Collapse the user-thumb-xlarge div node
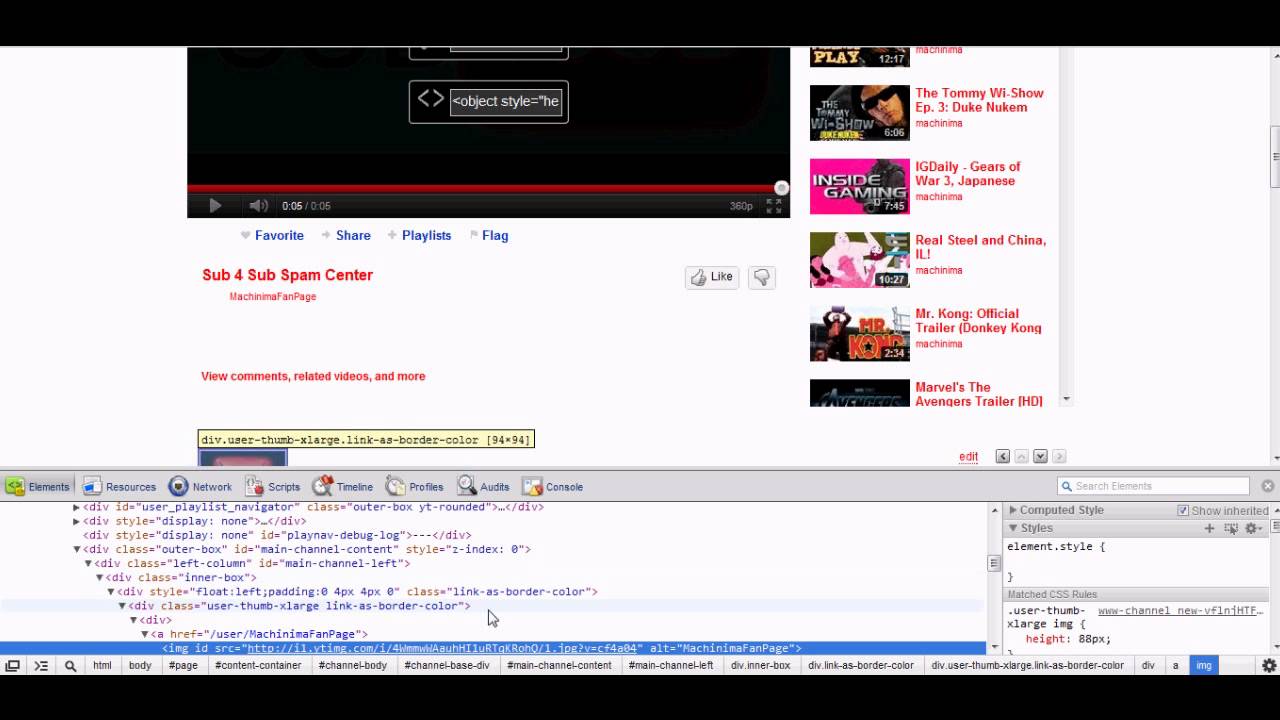Screen dimensions: 1280x720 point(122,606)
